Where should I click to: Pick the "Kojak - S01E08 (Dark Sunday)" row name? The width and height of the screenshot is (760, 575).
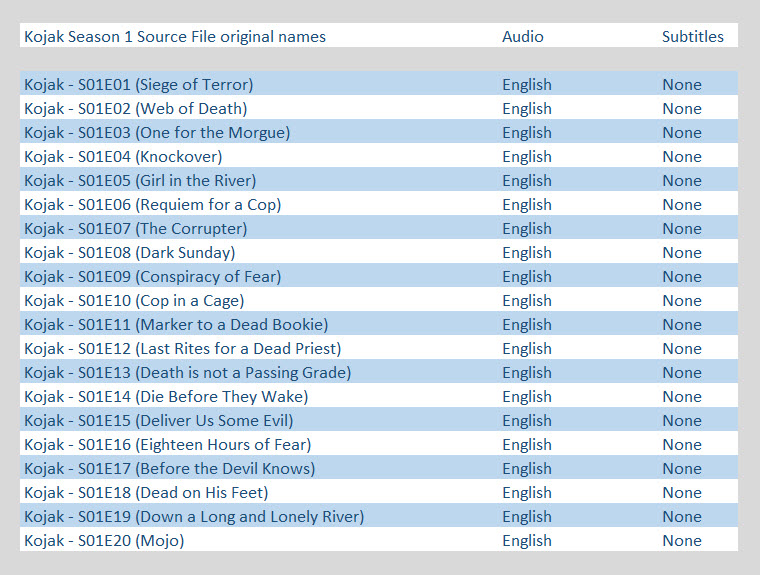pyautogui.click(x=130, y=253)
